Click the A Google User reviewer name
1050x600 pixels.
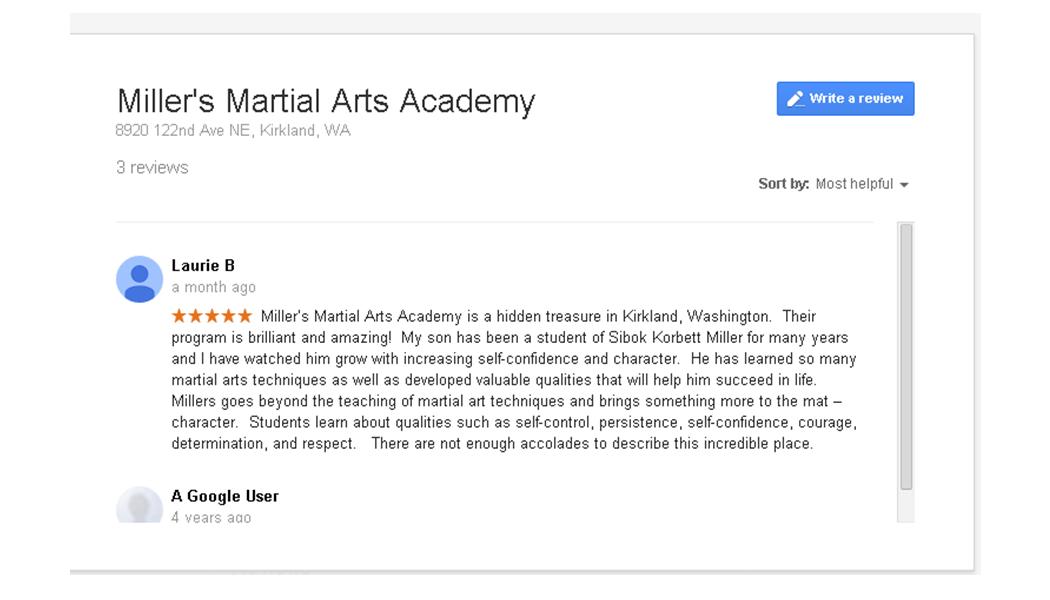point(225,496)
